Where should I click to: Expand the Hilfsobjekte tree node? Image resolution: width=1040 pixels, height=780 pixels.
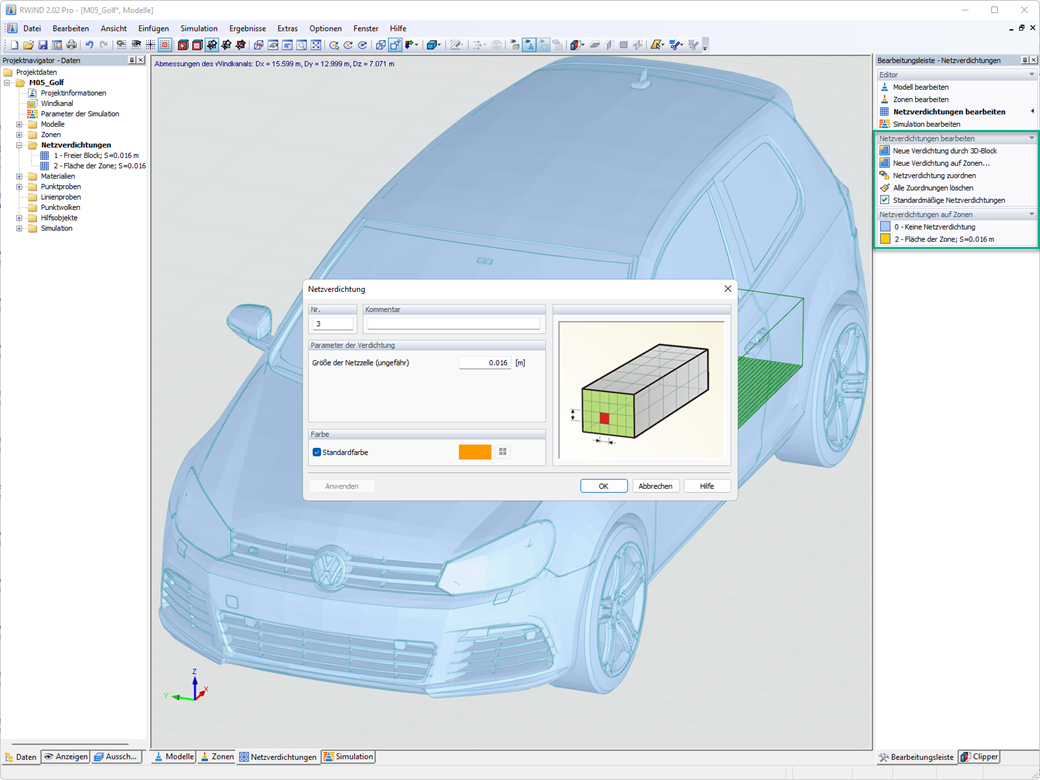pos(19,218)
